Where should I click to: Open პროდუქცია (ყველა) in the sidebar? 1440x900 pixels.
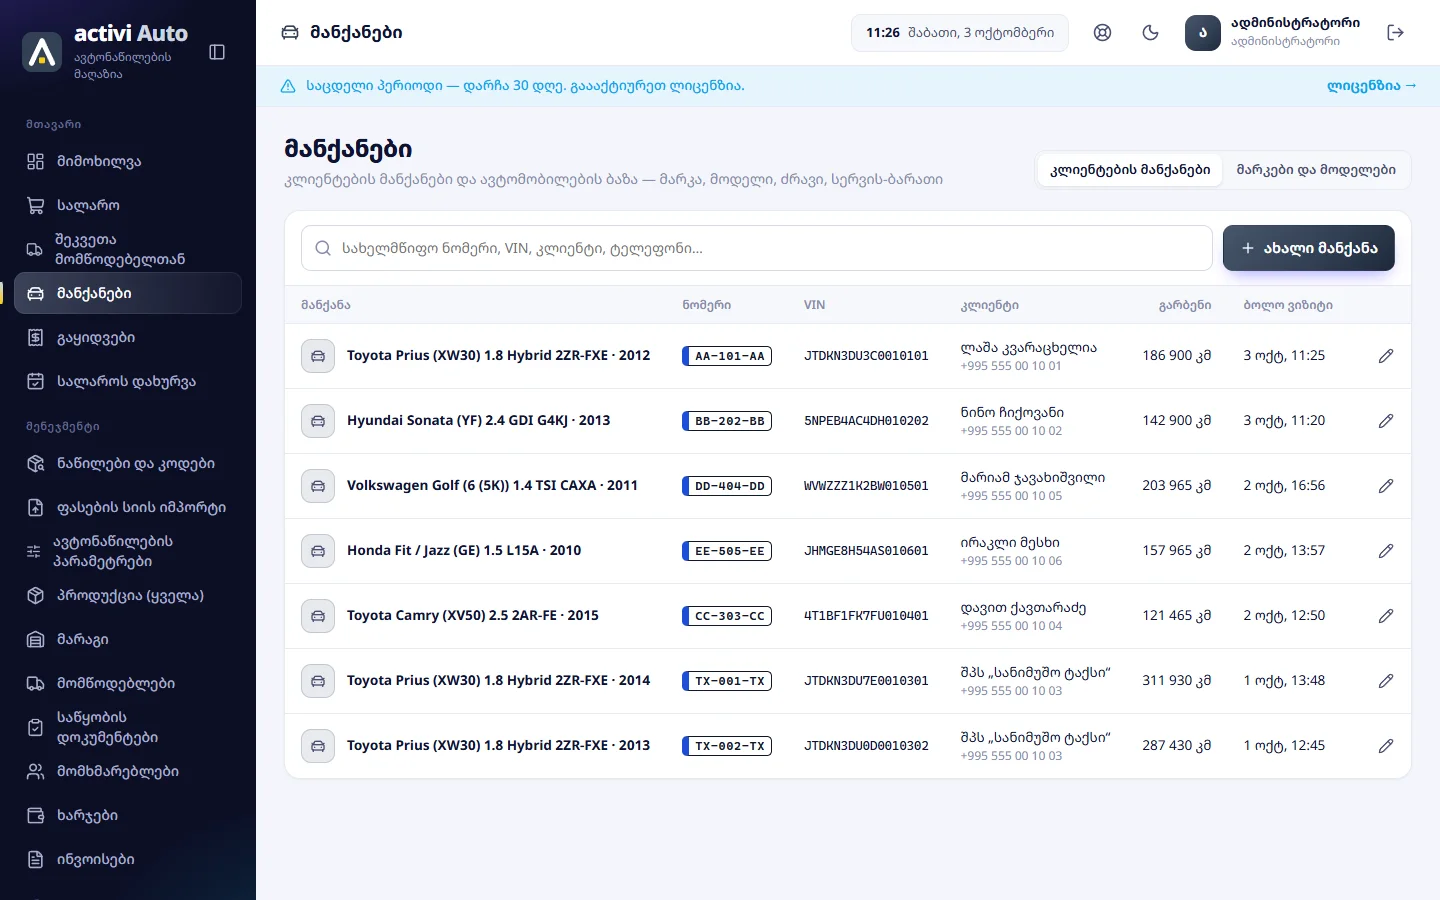point(128,595)
